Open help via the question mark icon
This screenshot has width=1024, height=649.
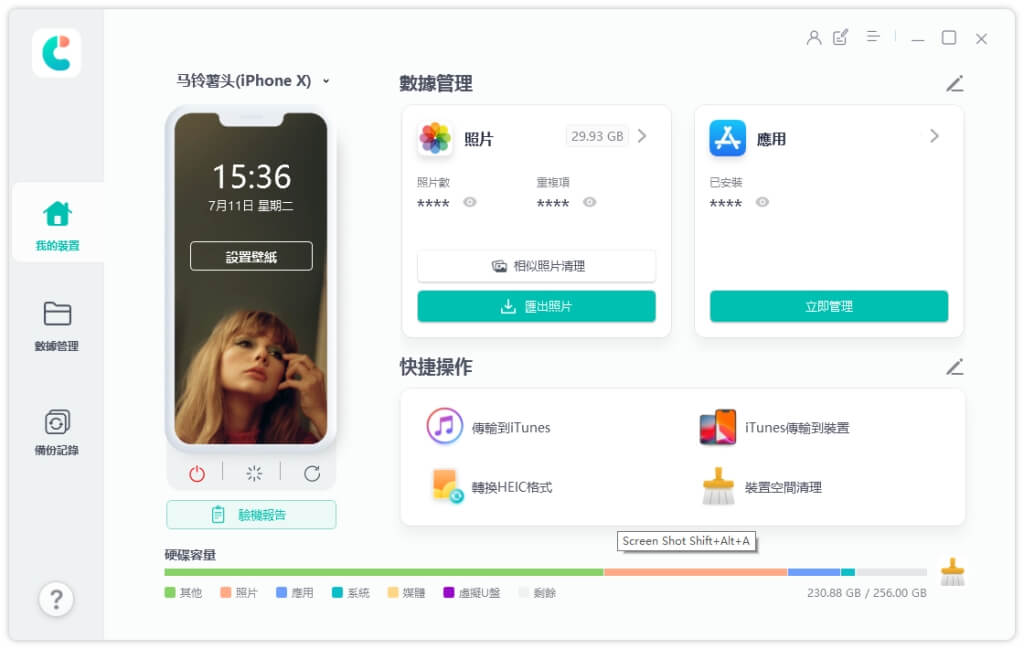[56, 599]
